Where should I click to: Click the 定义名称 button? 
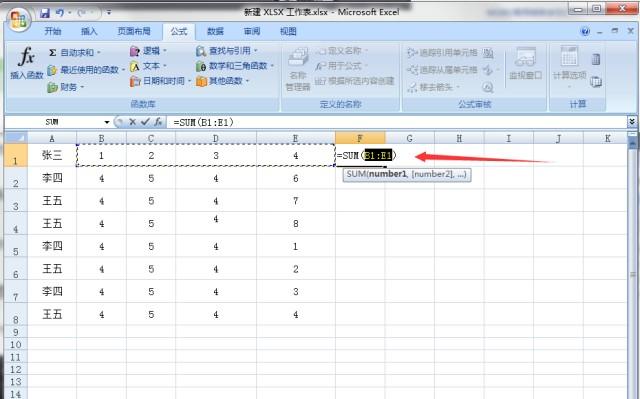coord(341,51)
